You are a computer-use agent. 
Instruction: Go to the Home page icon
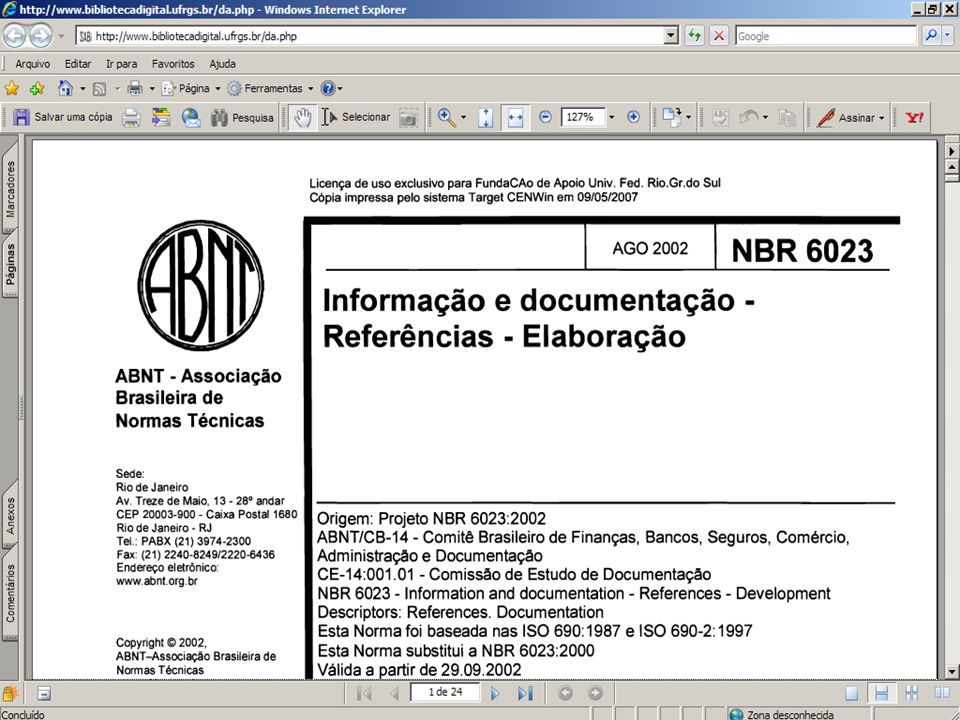[x=66, y=88]
